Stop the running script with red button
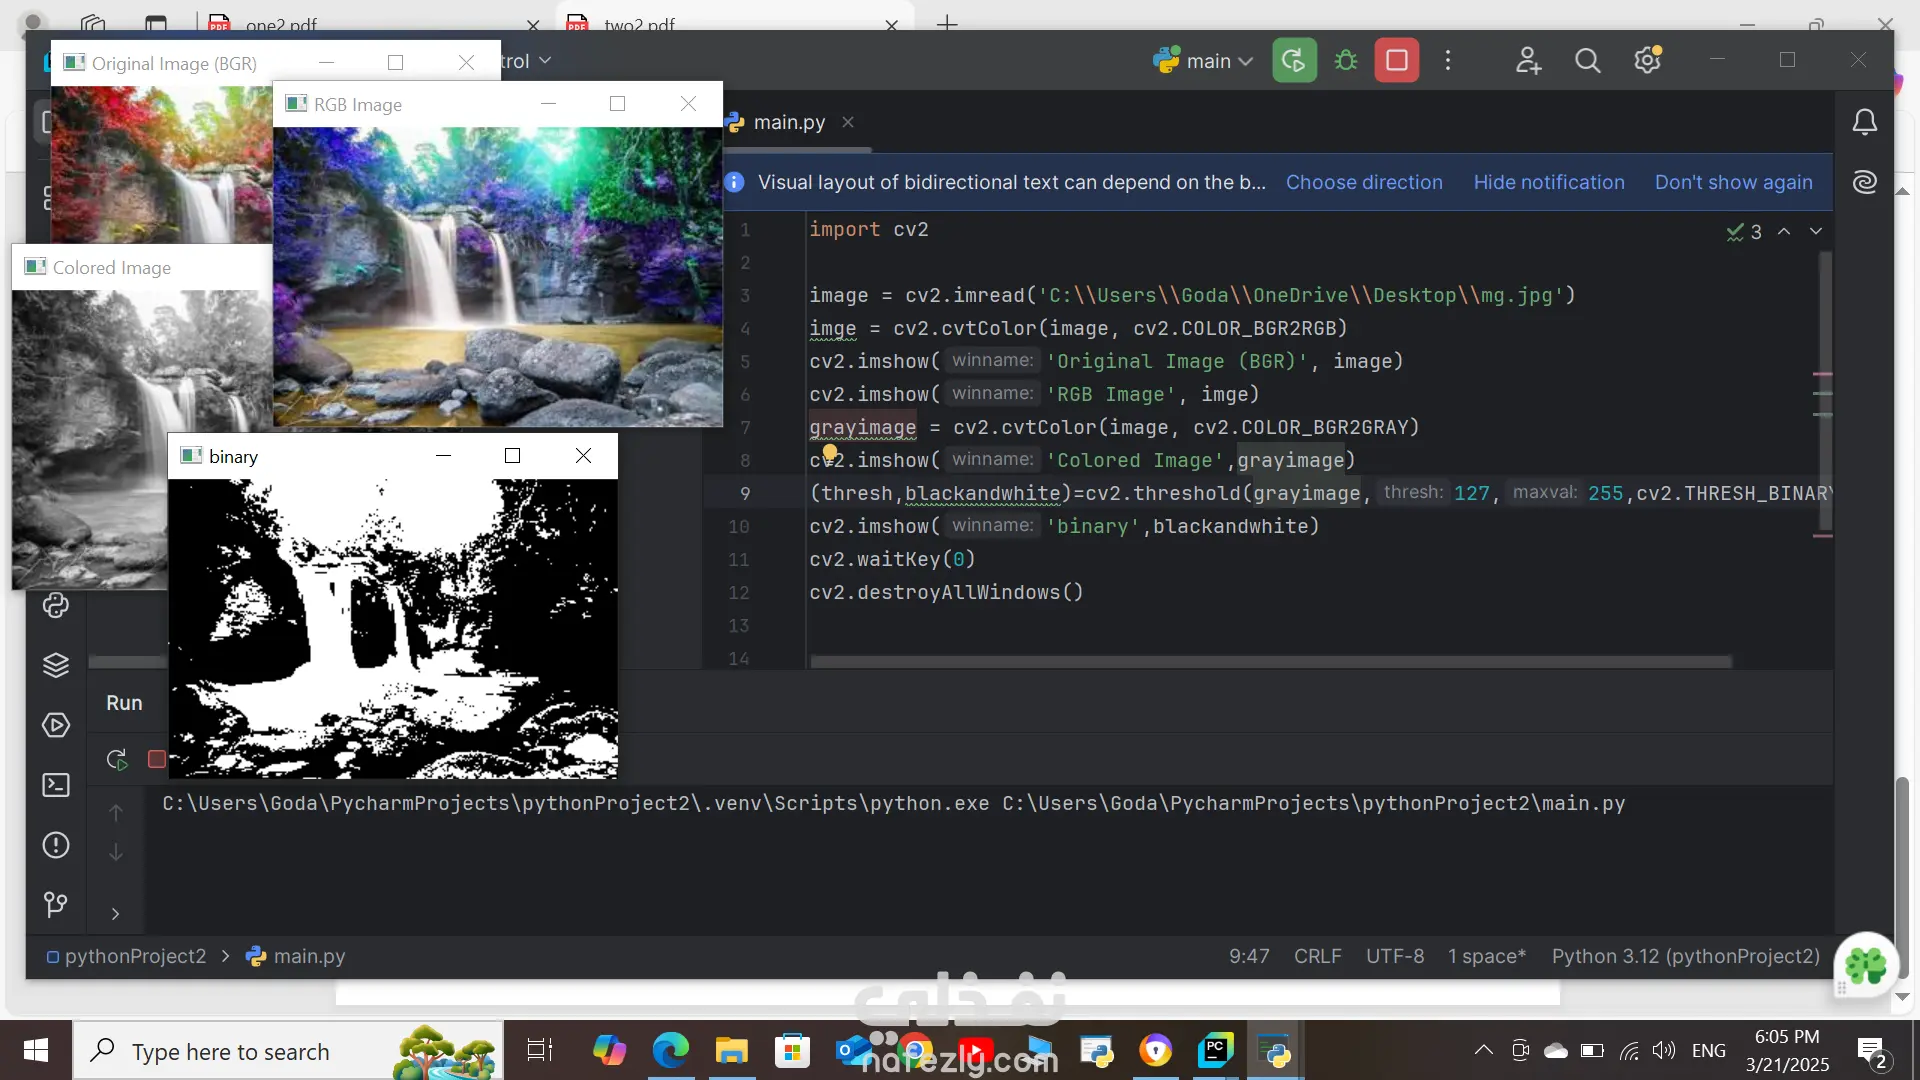The width and height of the screenshot is (1920, 1080). tap(1397, 61)
